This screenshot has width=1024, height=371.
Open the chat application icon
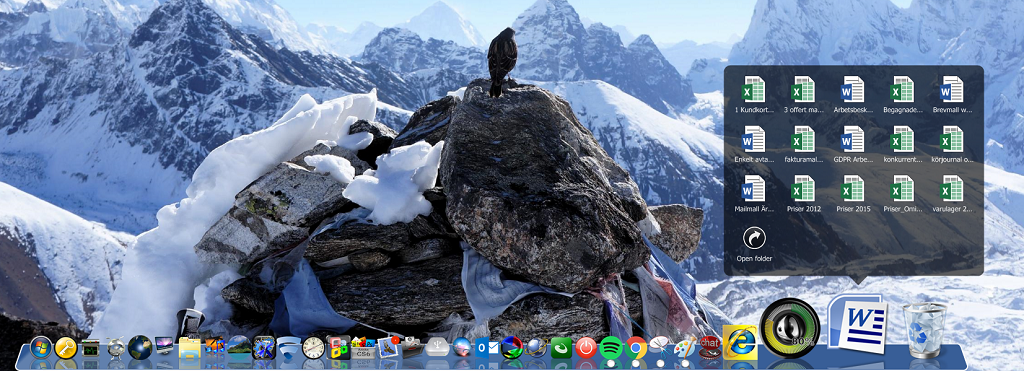coord(710,346)
